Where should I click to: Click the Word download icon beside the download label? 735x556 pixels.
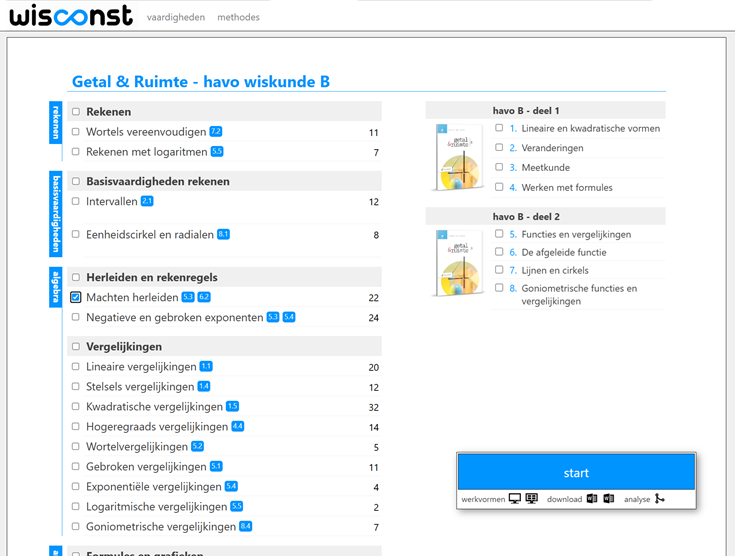point(592,498)
